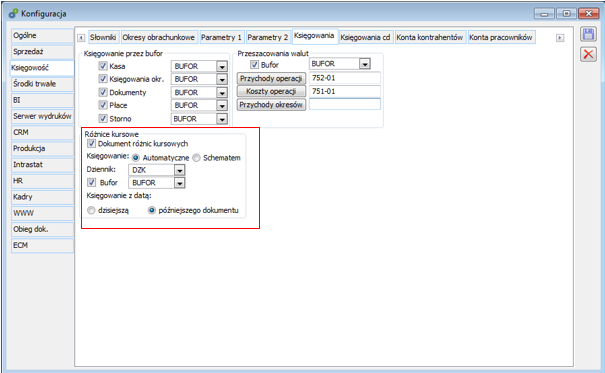Toggle the Storno checkbox
Screen dimensions: 605x373
click(103, 118)
